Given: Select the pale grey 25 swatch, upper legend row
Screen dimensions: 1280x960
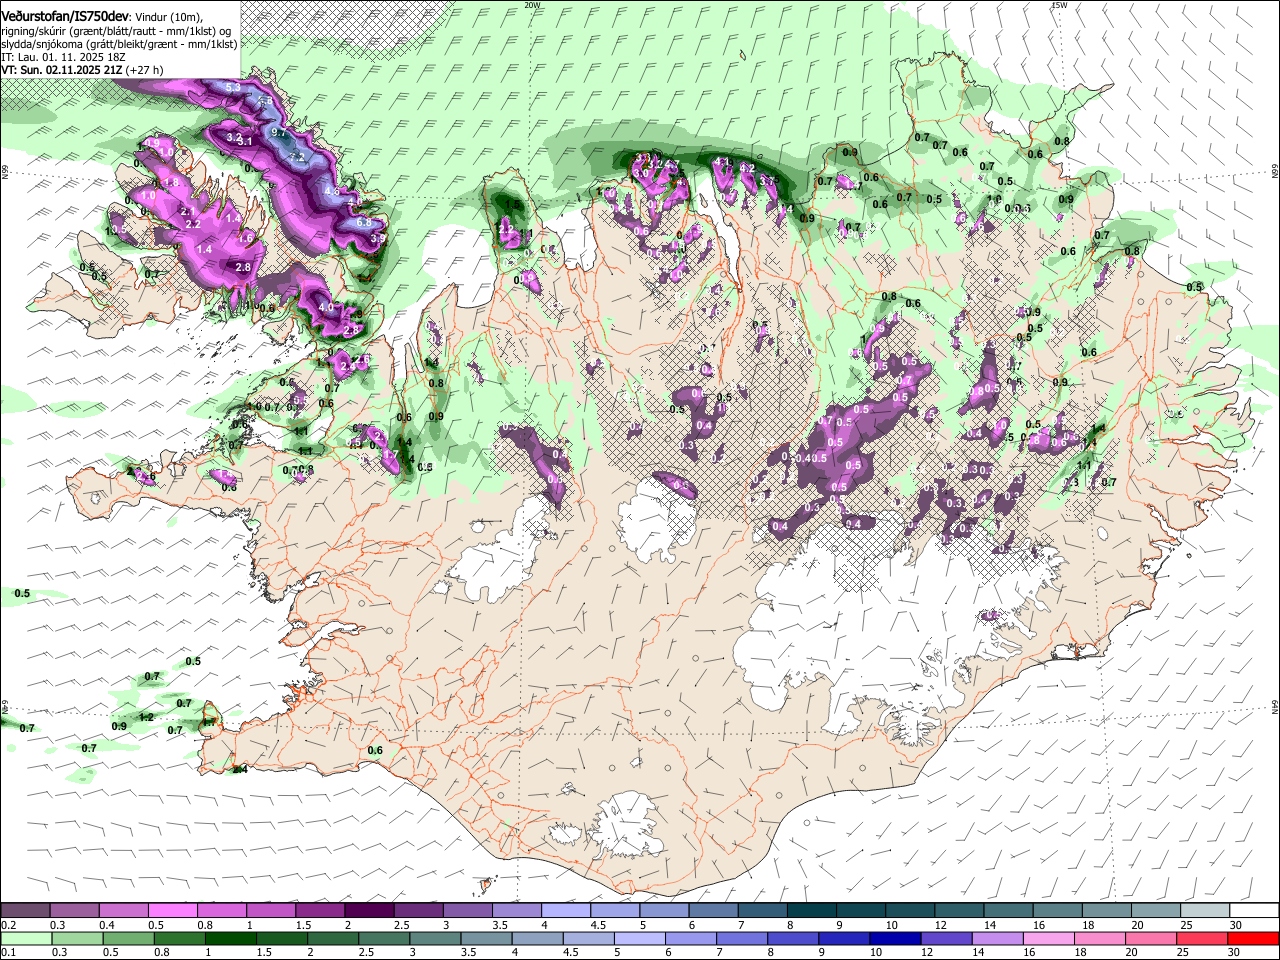Looking at the screenshot, I should tap(1205, 910).
